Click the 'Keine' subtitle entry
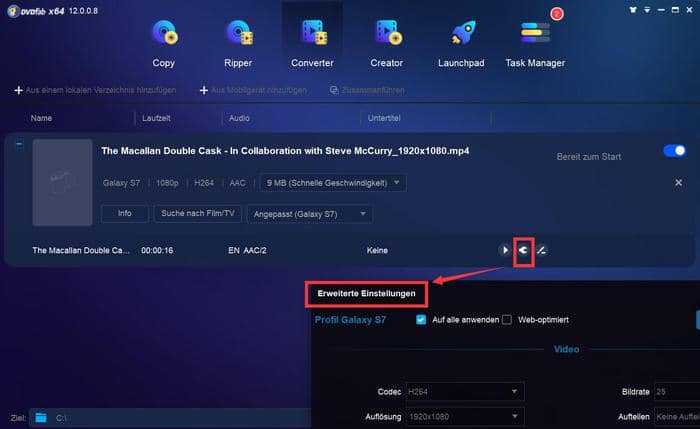This screenshot has height=429, width=700. 377,250
